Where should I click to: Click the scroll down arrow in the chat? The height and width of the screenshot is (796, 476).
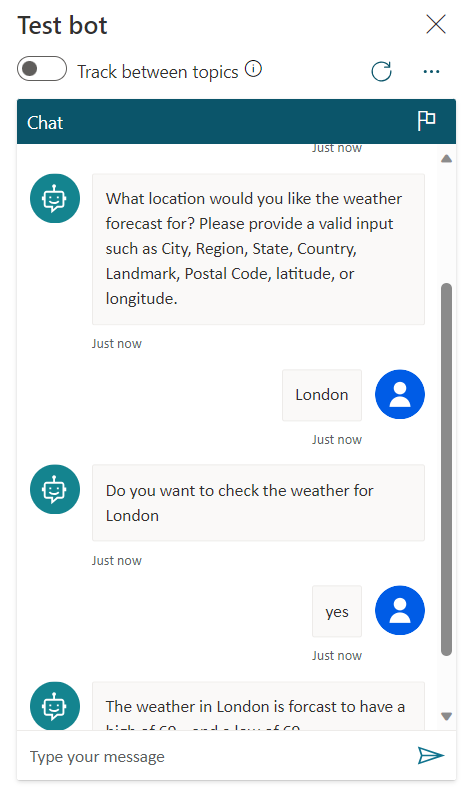pos(447,717)
